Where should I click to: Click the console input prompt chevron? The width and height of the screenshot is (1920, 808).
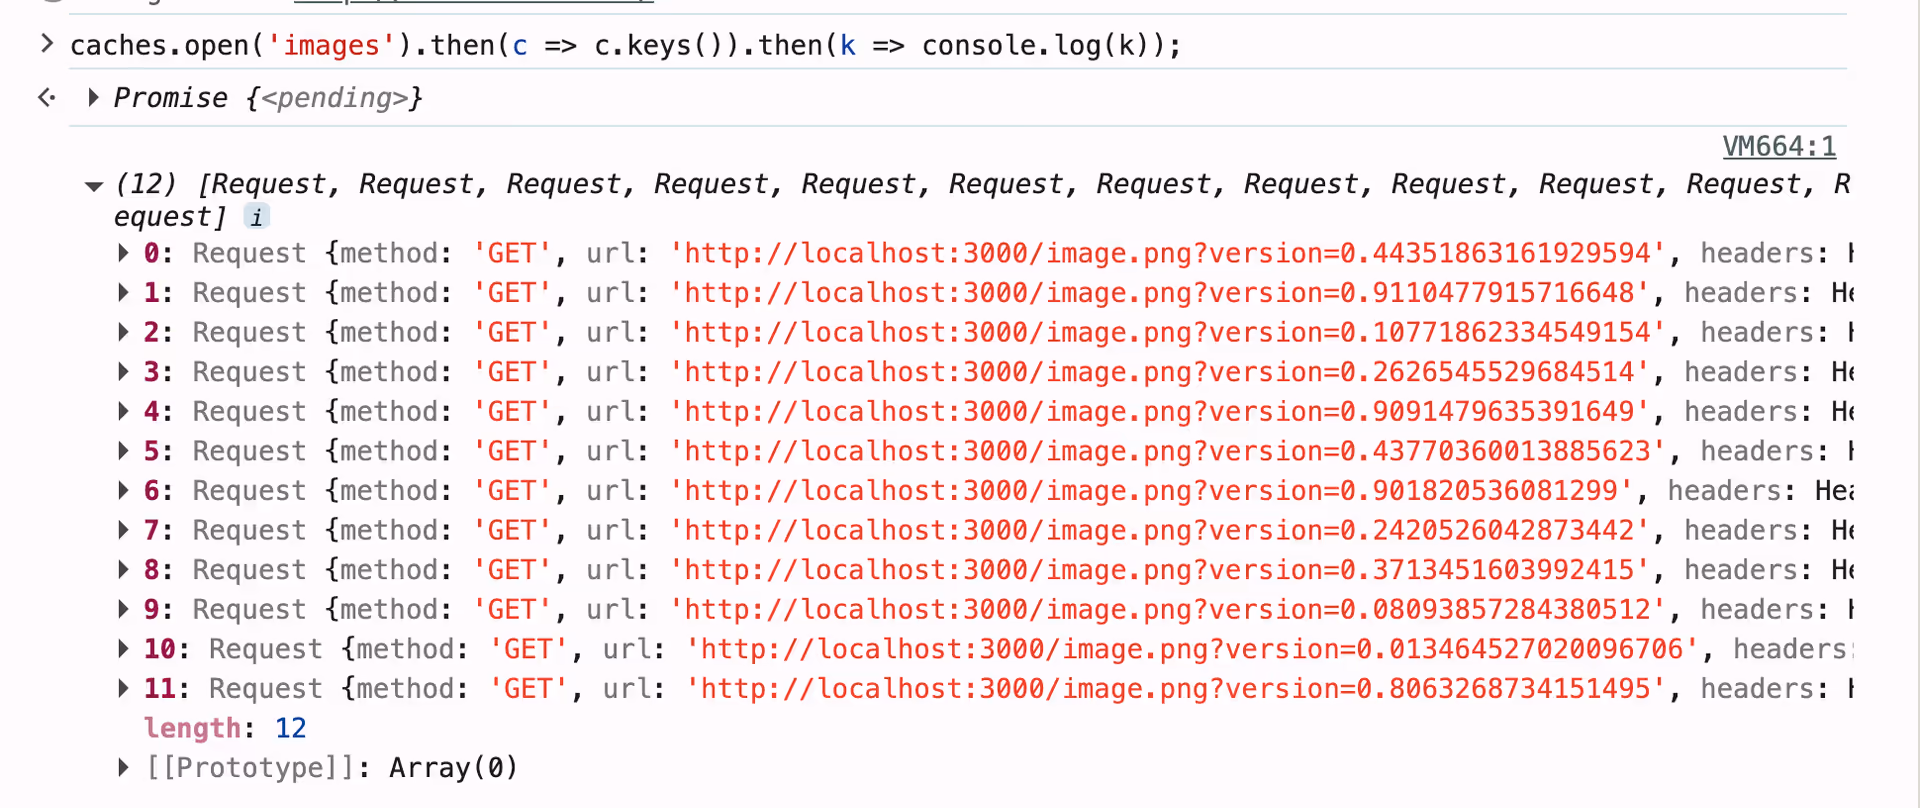pos(46,43)
